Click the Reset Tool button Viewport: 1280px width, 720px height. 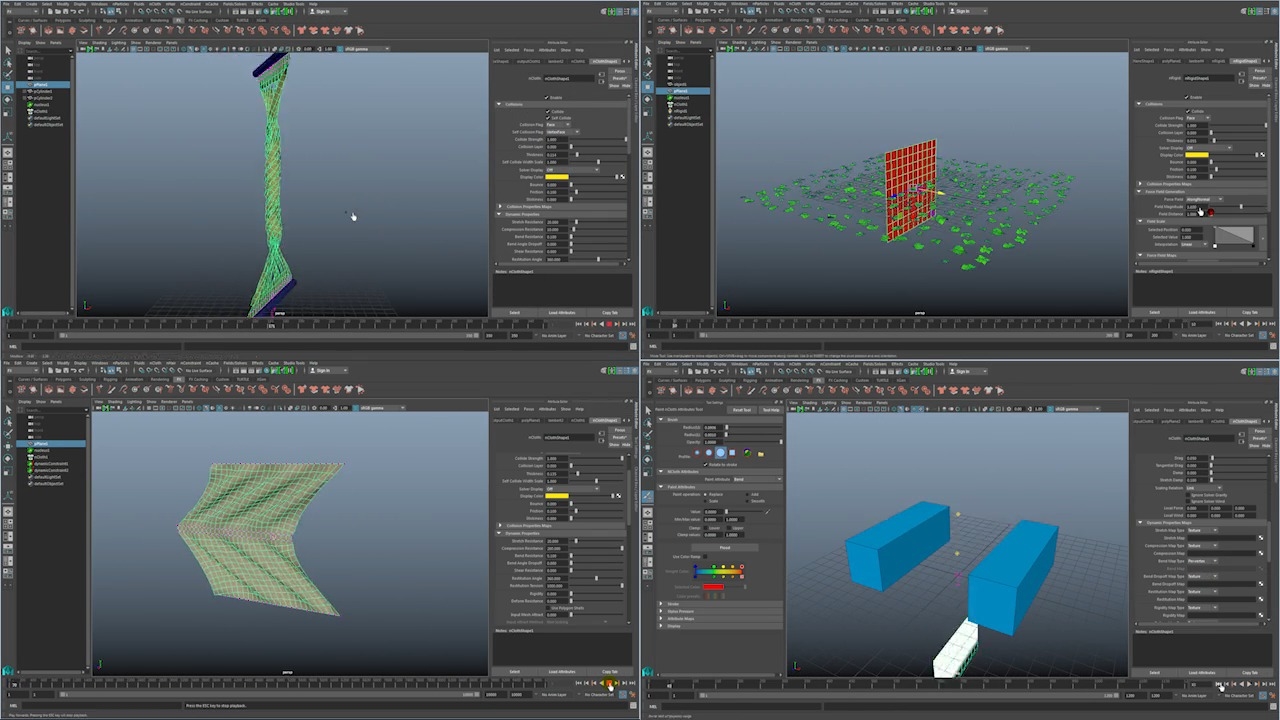tap(742, 410)
